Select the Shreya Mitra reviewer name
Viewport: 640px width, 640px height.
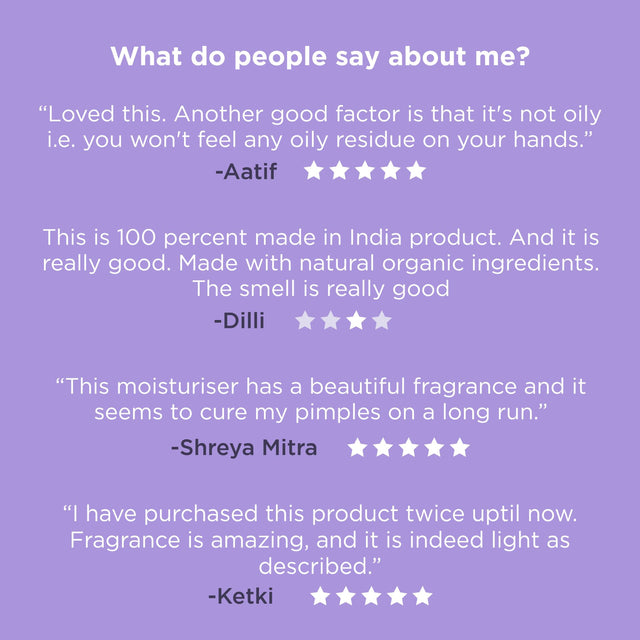coord(244,448)
